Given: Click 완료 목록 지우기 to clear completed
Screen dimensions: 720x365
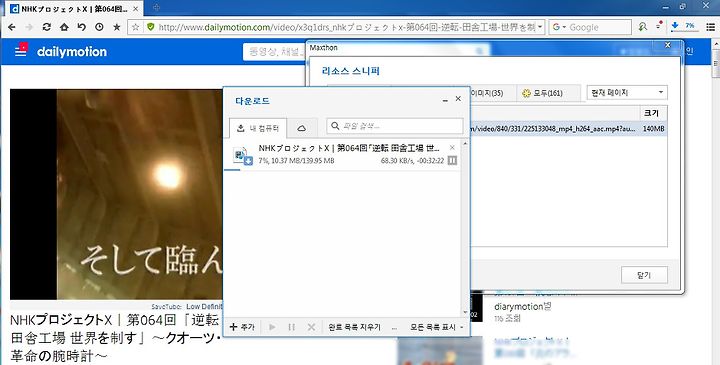Looking at the screenshot, I should pos(354,327).
